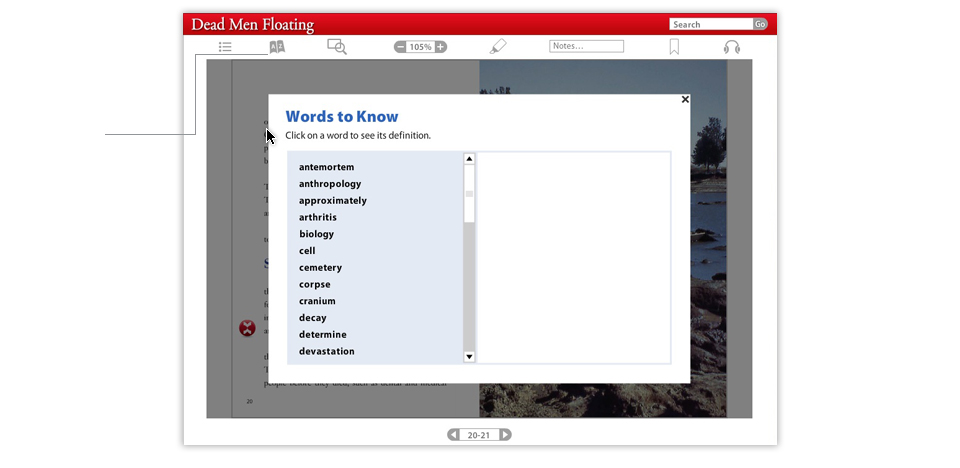Select the word "anthropology"
Viewport: 960px width, 468px height.
[x=330, y=184]
